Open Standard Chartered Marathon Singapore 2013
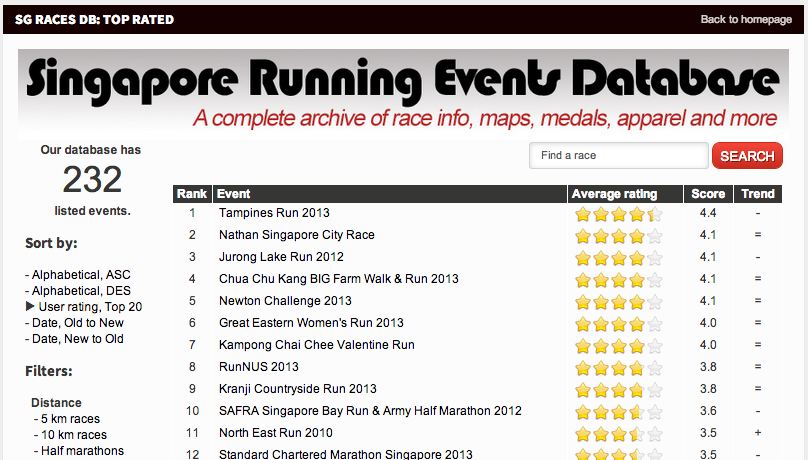The image size is (808, 460). (345, 454)
